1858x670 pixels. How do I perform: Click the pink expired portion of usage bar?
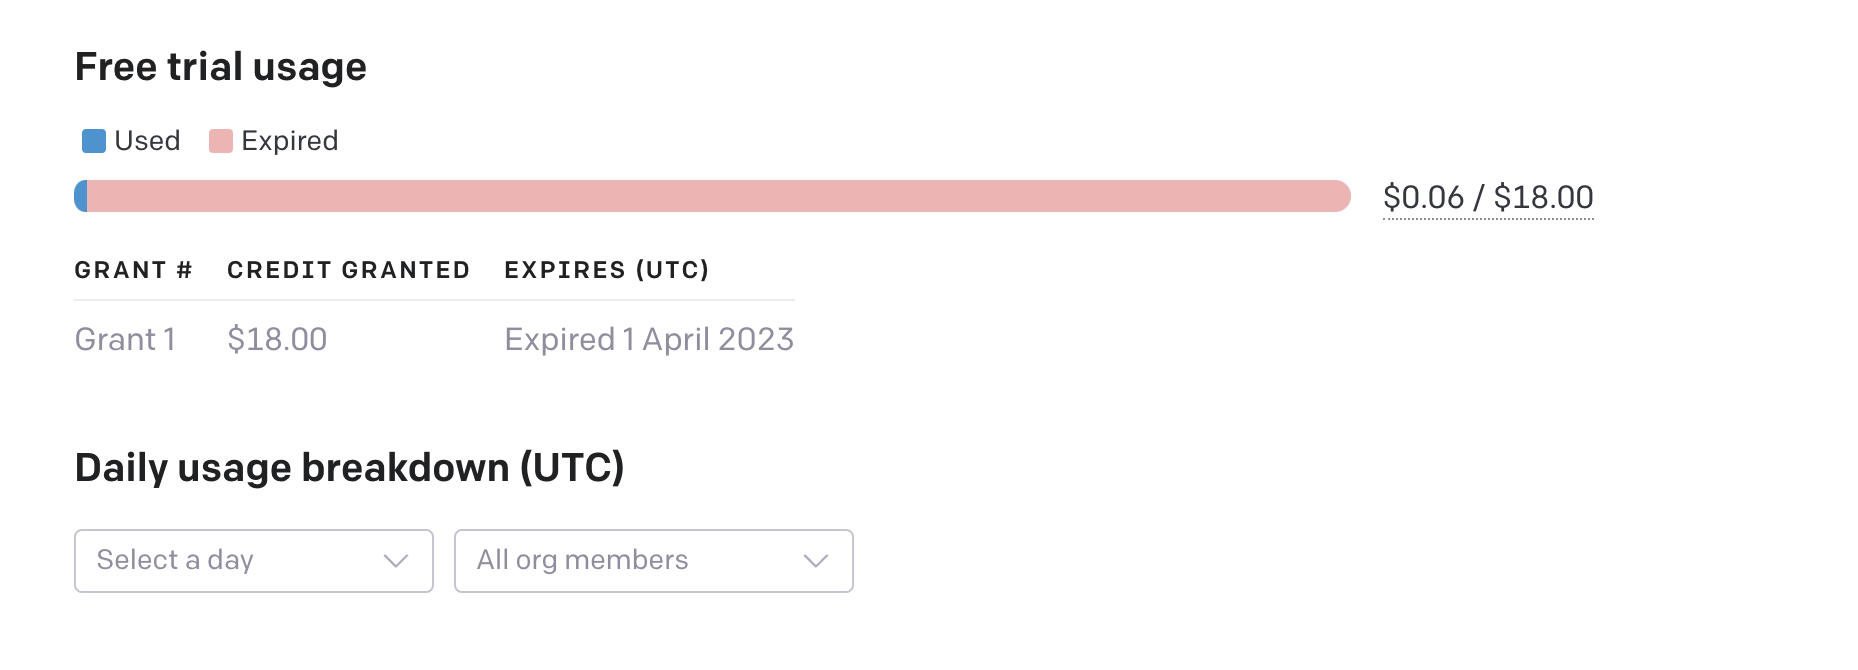click(x=718, y=196)
